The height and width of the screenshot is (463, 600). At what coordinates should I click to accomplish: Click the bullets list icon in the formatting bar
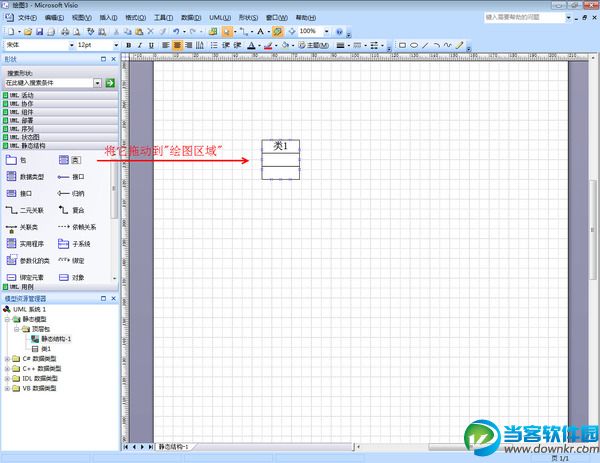(x=214, y=45)
